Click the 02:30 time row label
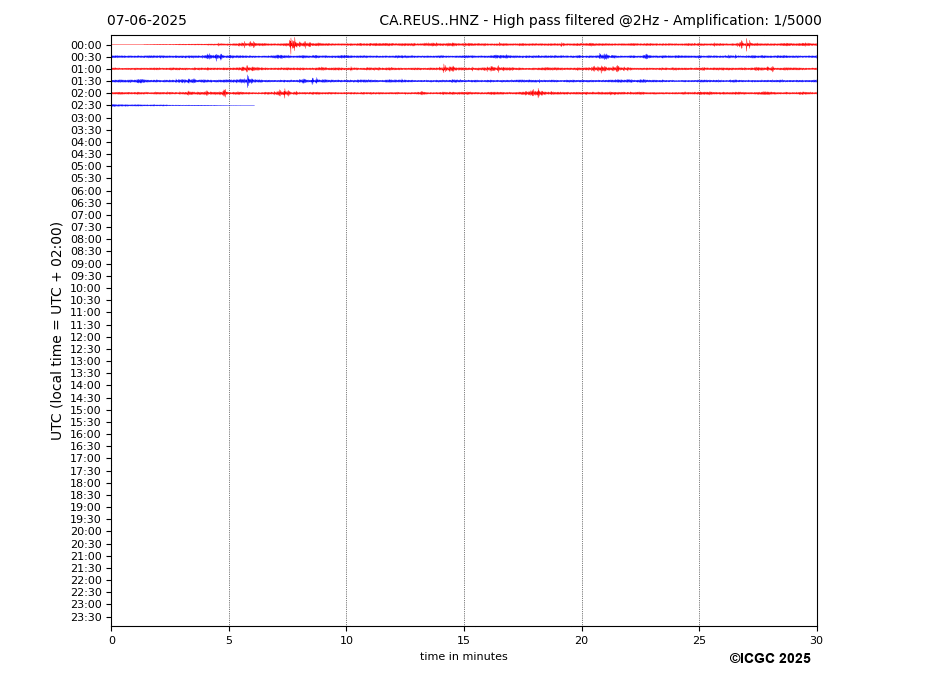The width and height of the screenshot is (927, 696). pos(86,105)
